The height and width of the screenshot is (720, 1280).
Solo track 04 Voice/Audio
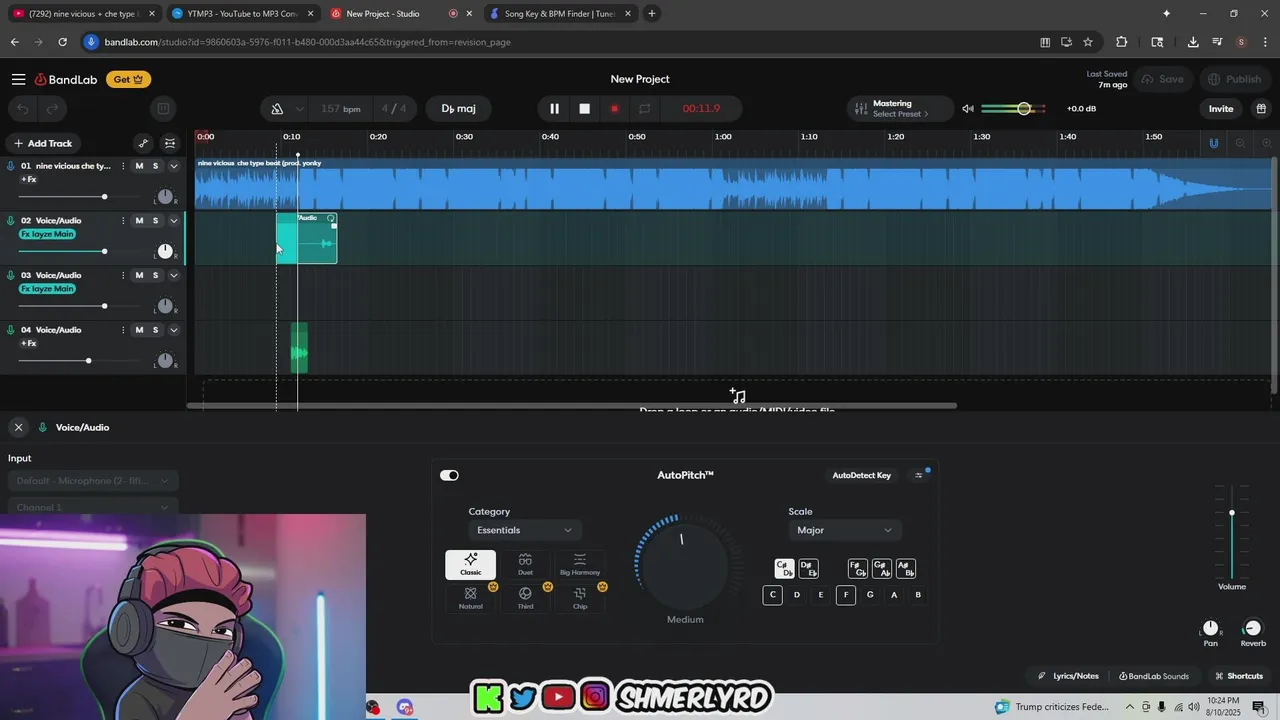pyautogui.click(x=155, y=330)
